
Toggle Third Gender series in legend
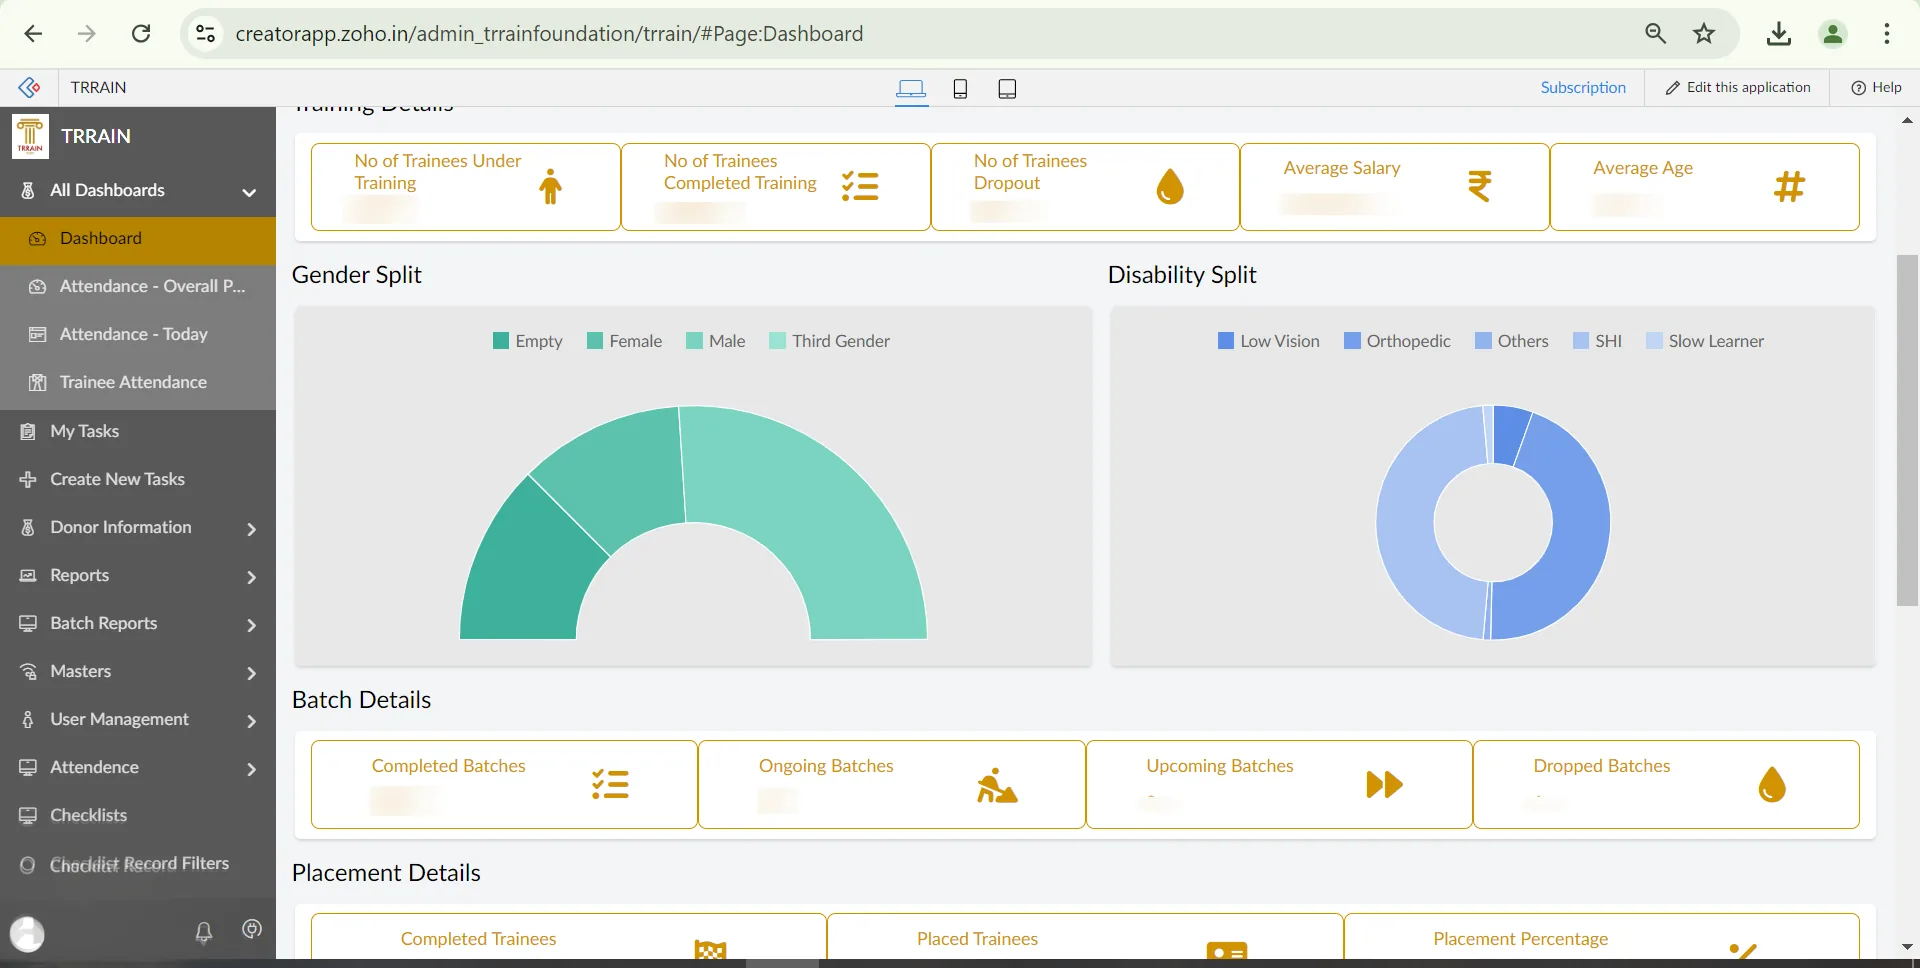(830, 341)
